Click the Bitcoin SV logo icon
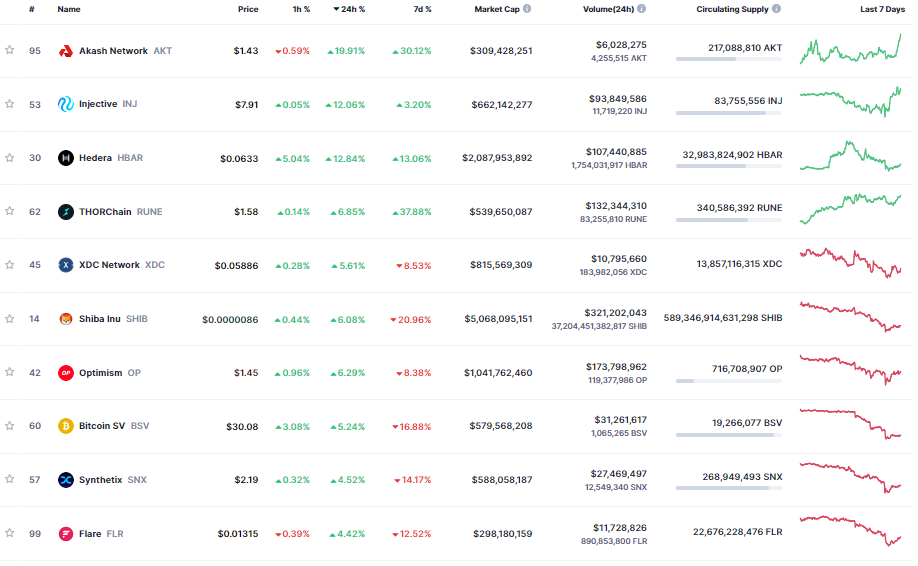 [x=66, y=426]
